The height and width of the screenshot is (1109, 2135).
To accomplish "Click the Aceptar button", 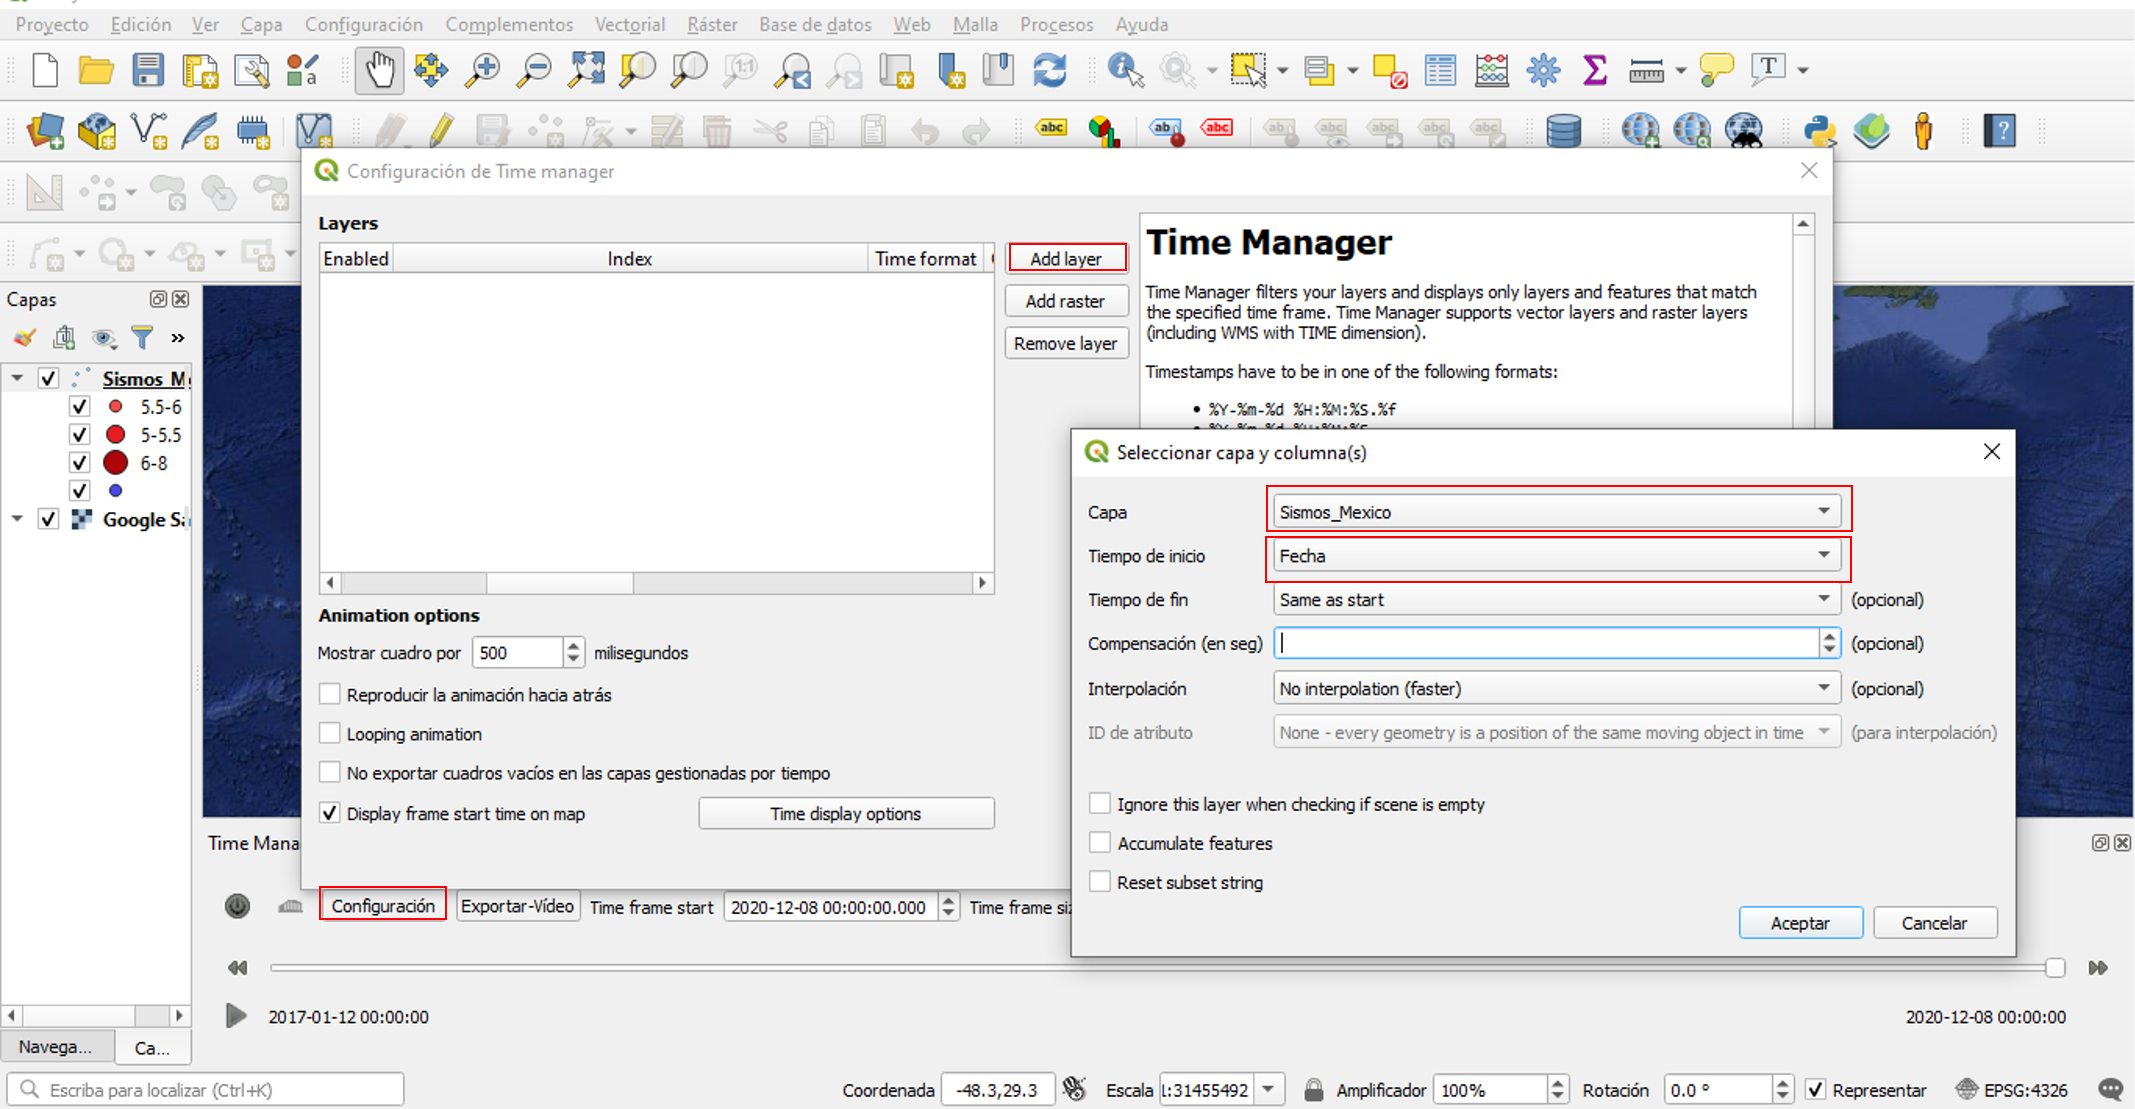I will pyautogui.click(x=1800, y=923).
